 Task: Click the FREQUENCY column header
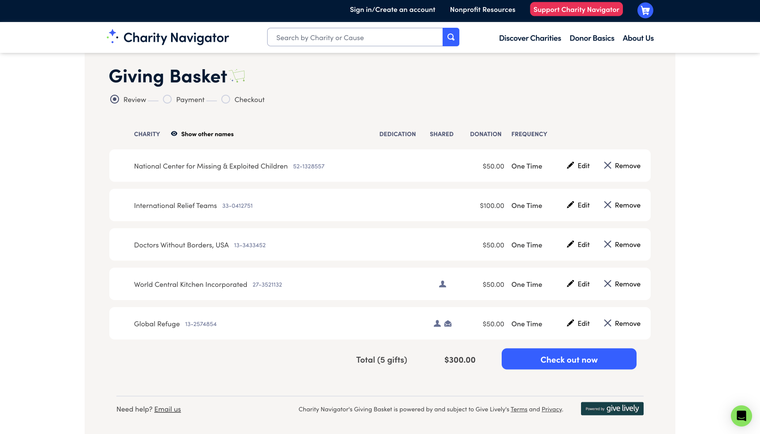(x=529, y=134)
